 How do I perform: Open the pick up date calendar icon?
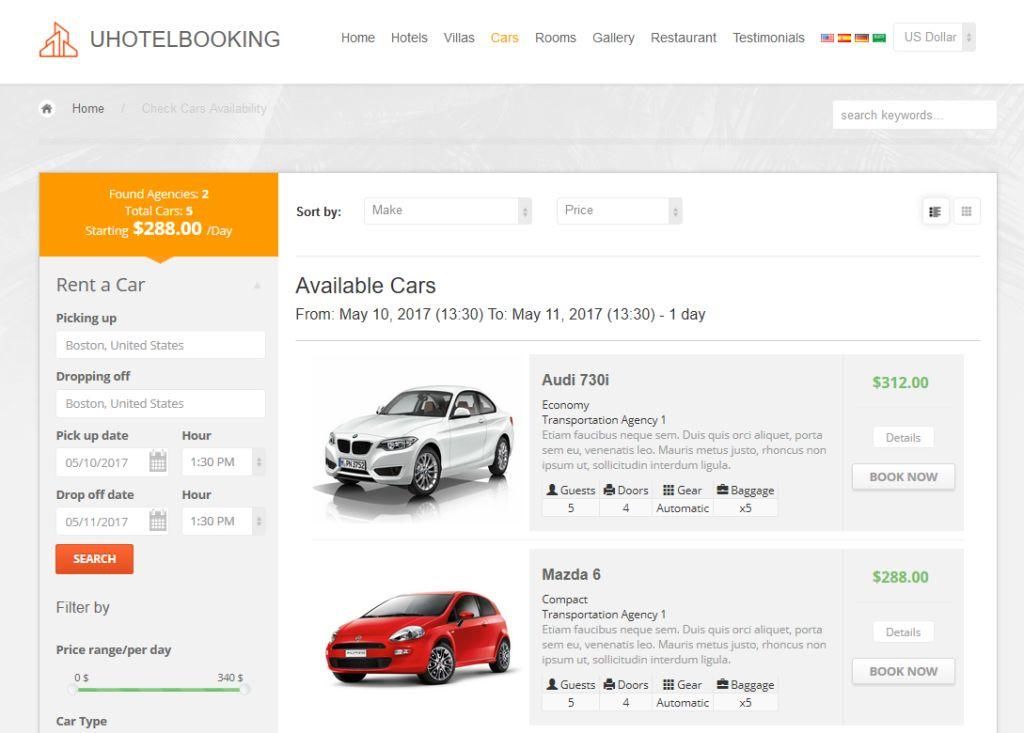158,461
